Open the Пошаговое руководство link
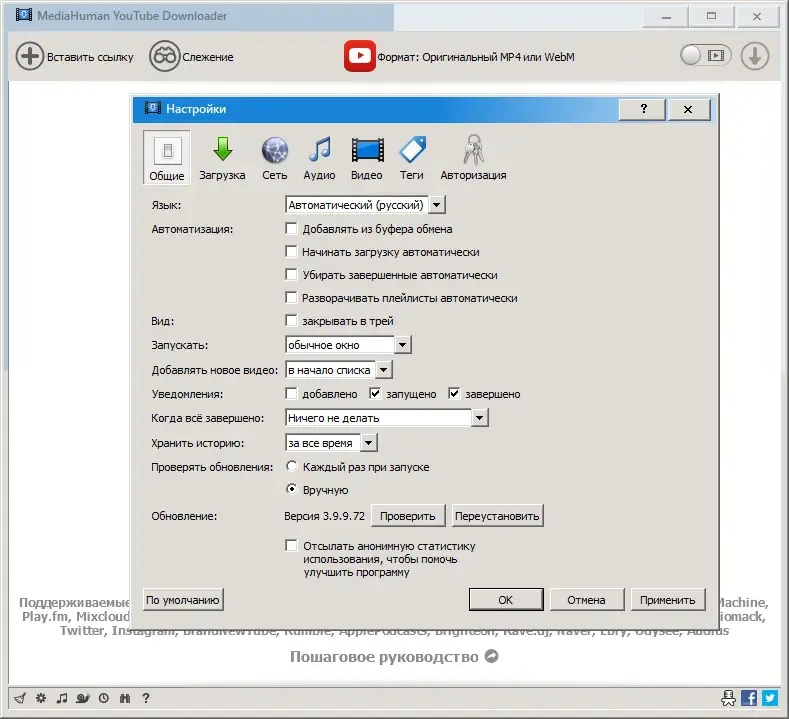The image size is (789, 719). point(384,657)
